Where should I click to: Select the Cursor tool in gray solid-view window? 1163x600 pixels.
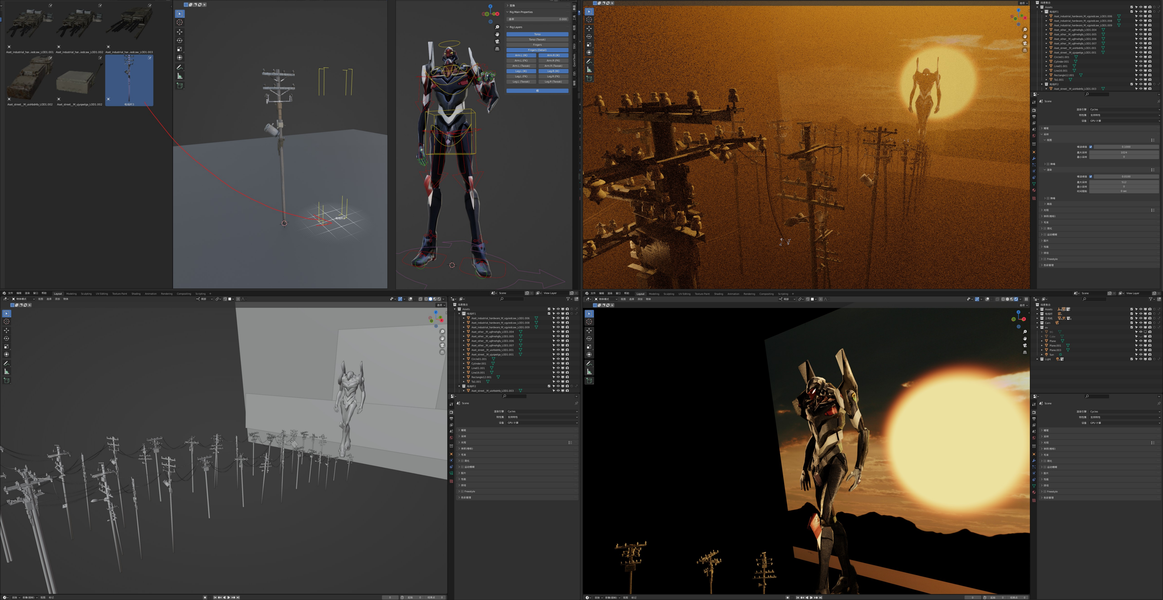point(7,322)
